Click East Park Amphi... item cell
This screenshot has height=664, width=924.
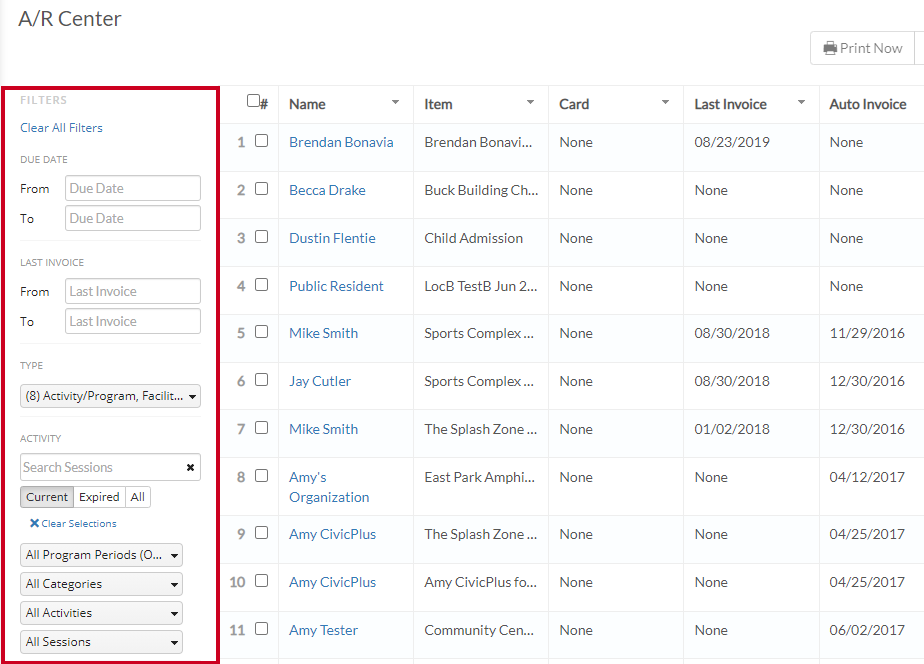pyautogui.click(x=480, y=477)
